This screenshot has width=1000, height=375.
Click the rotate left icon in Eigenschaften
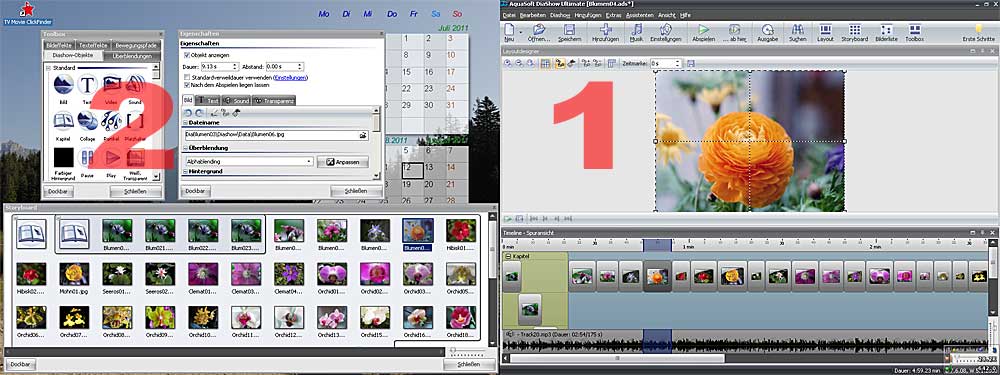click(187, 113)
